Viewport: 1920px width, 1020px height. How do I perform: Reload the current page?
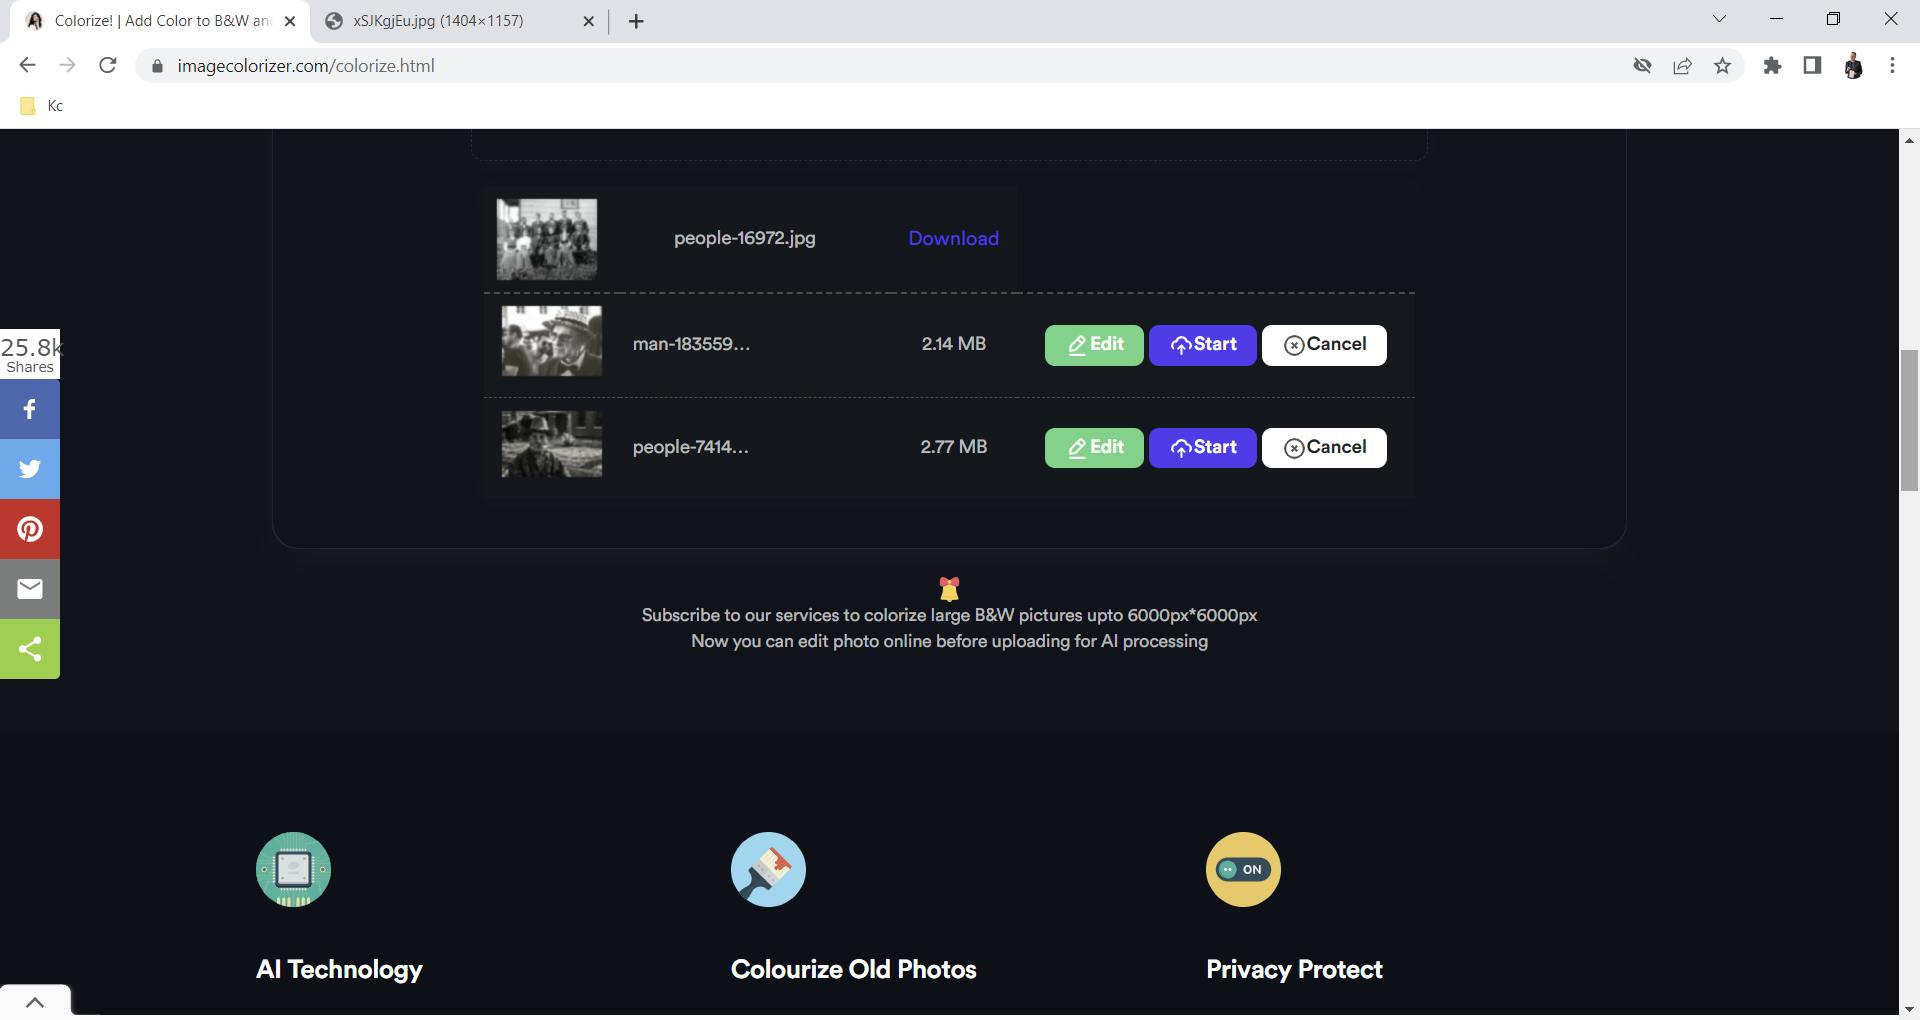click(108, 66)
